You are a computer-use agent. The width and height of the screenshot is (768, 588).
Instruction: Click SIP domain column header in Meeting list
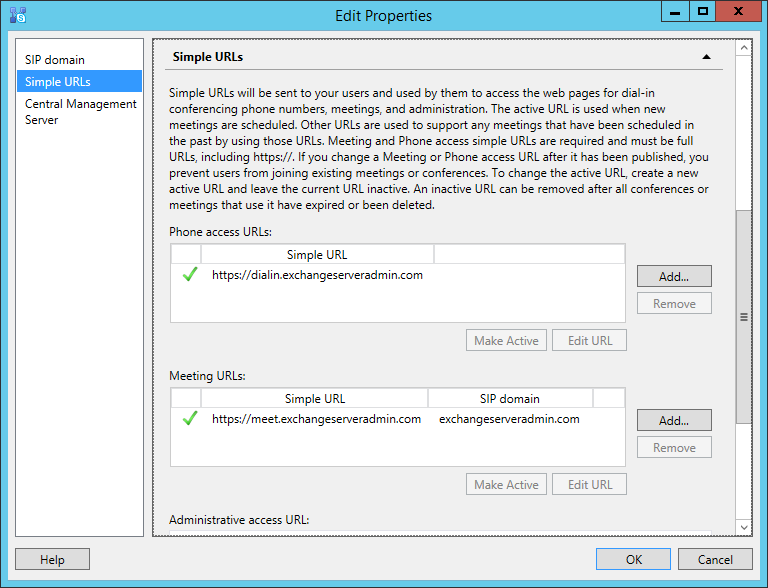(x=510, y=399)
